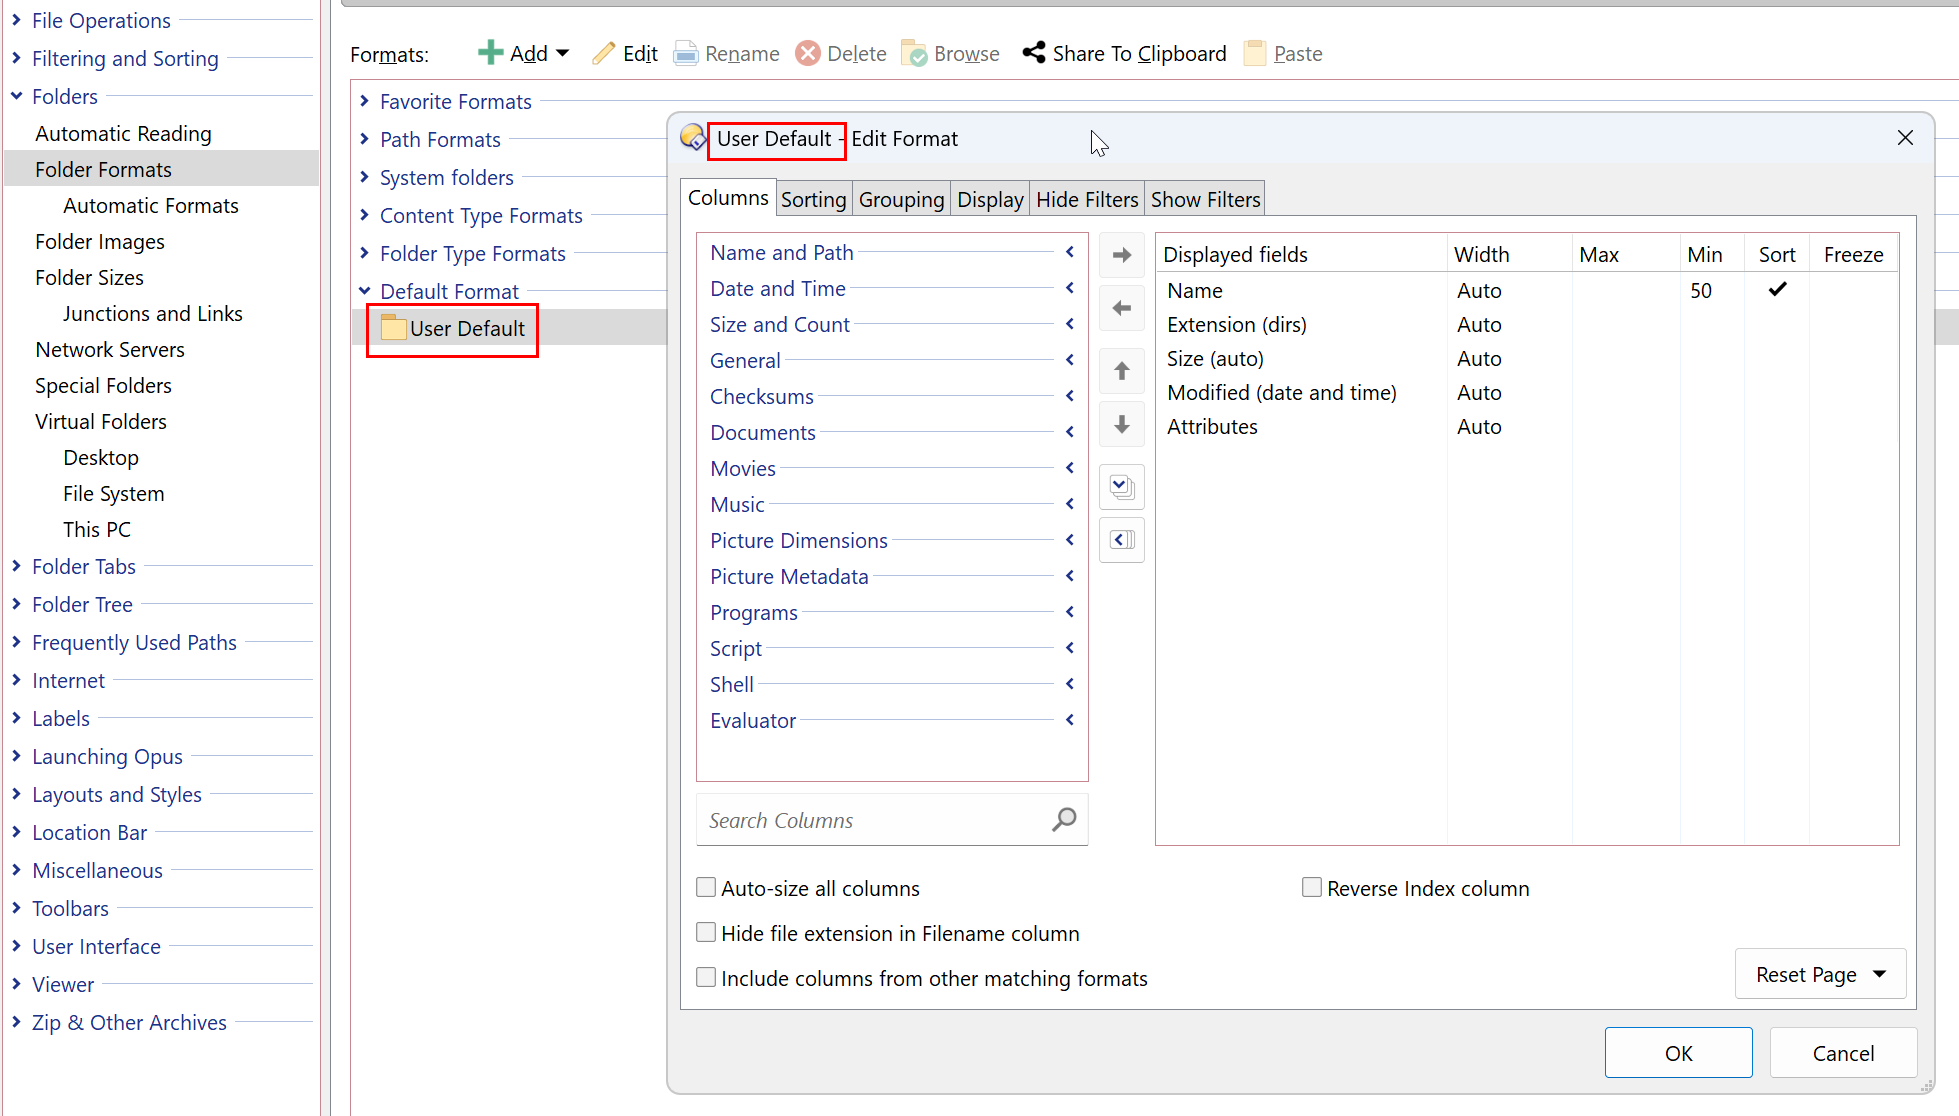Open the Show Filters tab
This screenshot has height=1116, width=1959.
pyautogui.click(x=1204, y=199)
